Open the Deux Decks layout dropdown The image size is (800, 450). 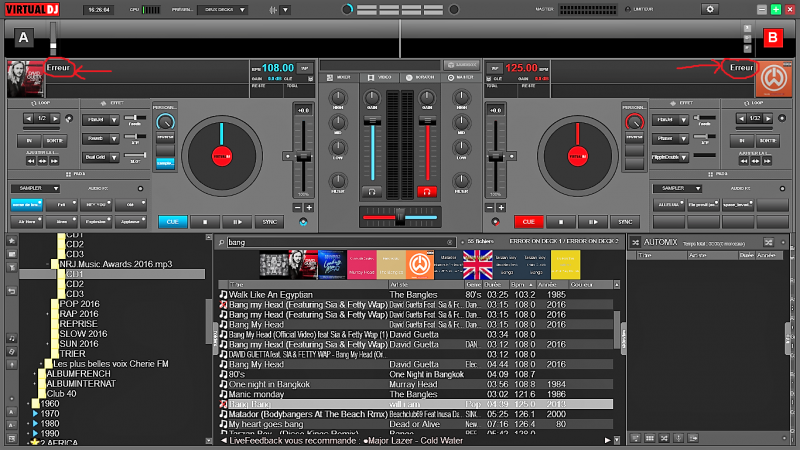click(222, 10)
